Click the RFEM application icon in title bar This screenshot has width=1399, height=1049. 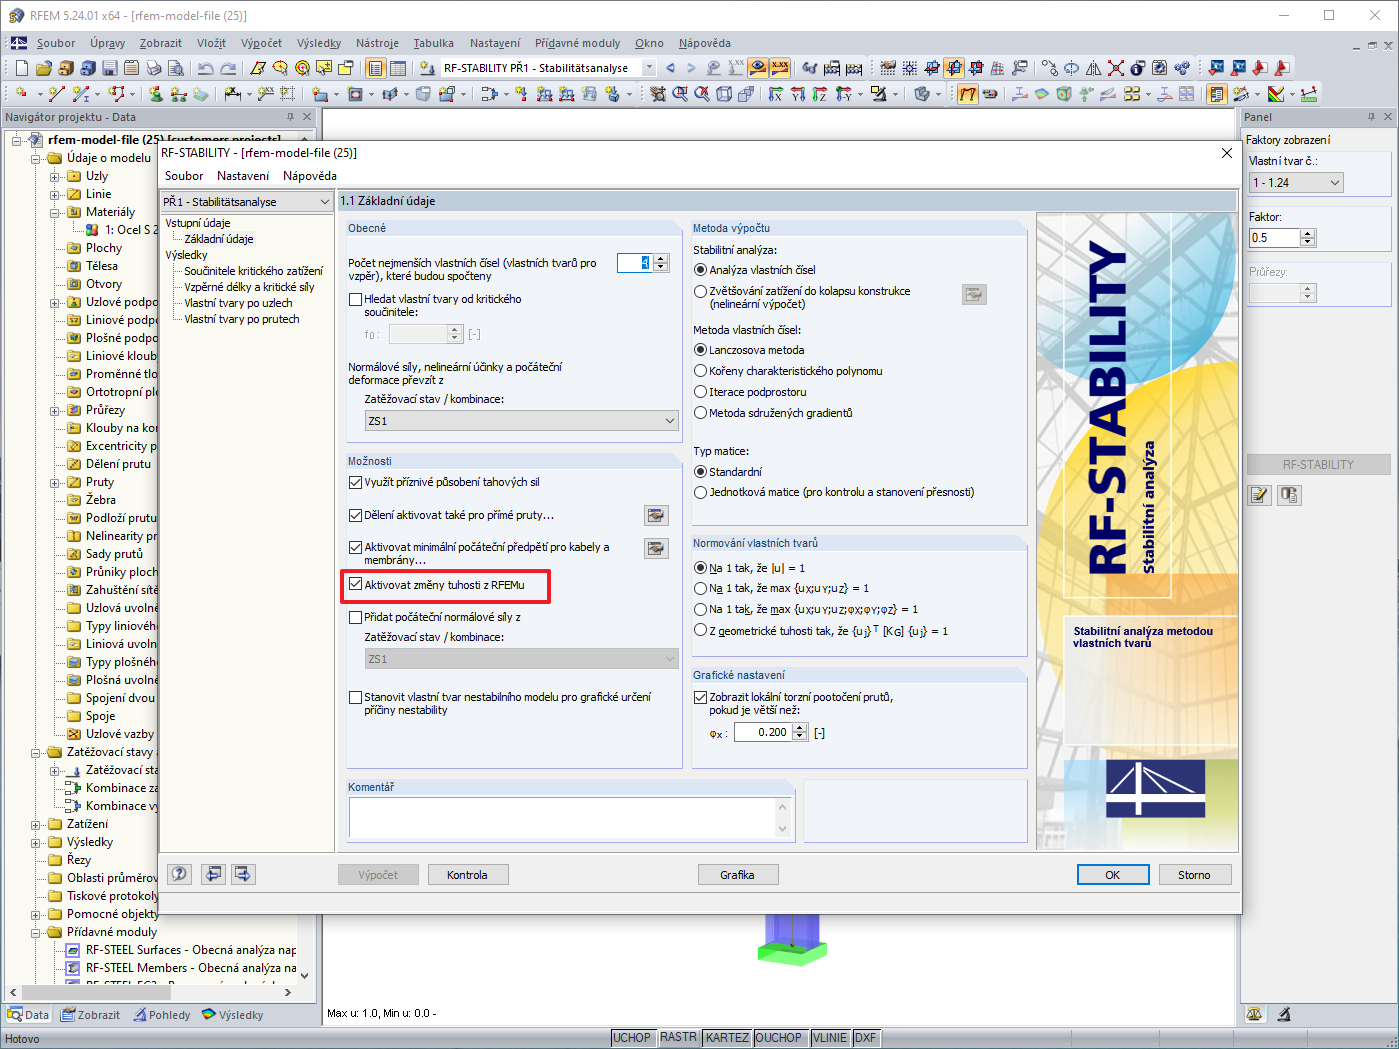[x=16, y=15]
